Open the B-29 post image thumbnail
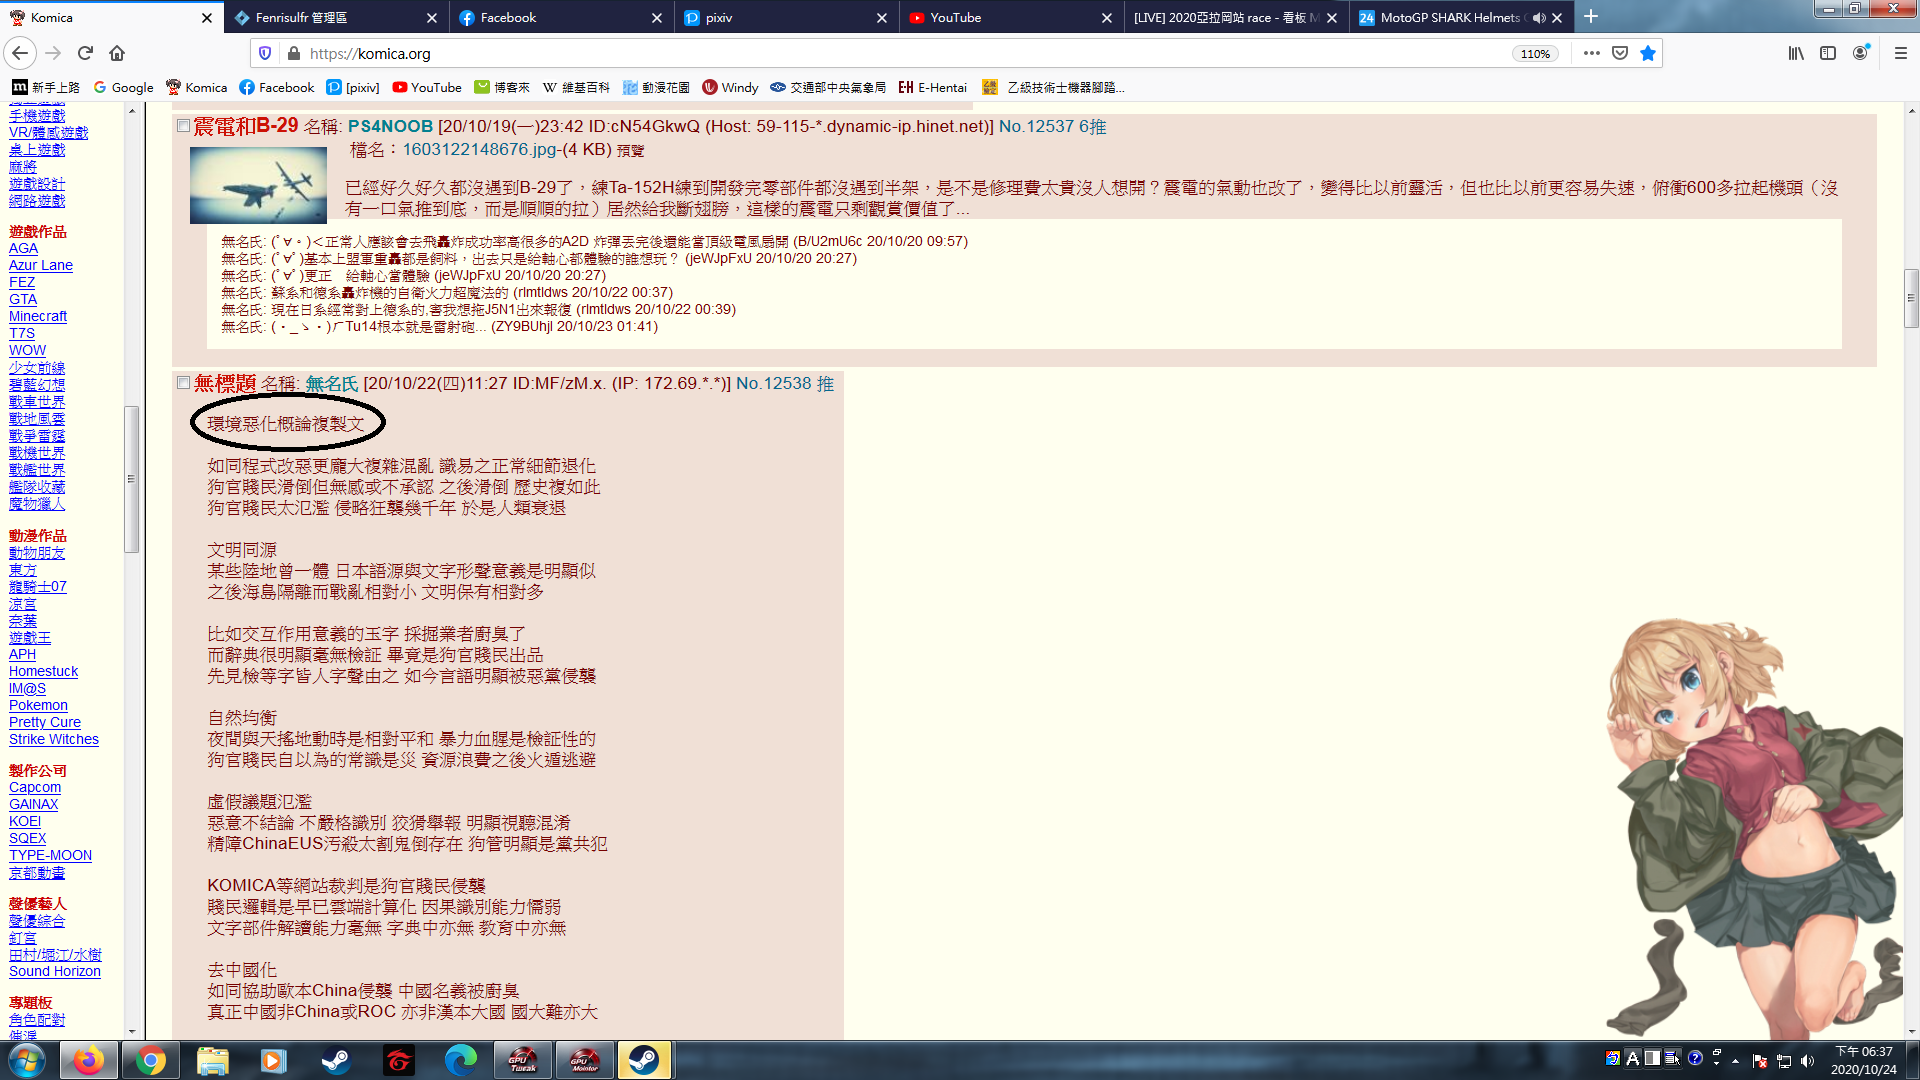 [x=258, y=185]
